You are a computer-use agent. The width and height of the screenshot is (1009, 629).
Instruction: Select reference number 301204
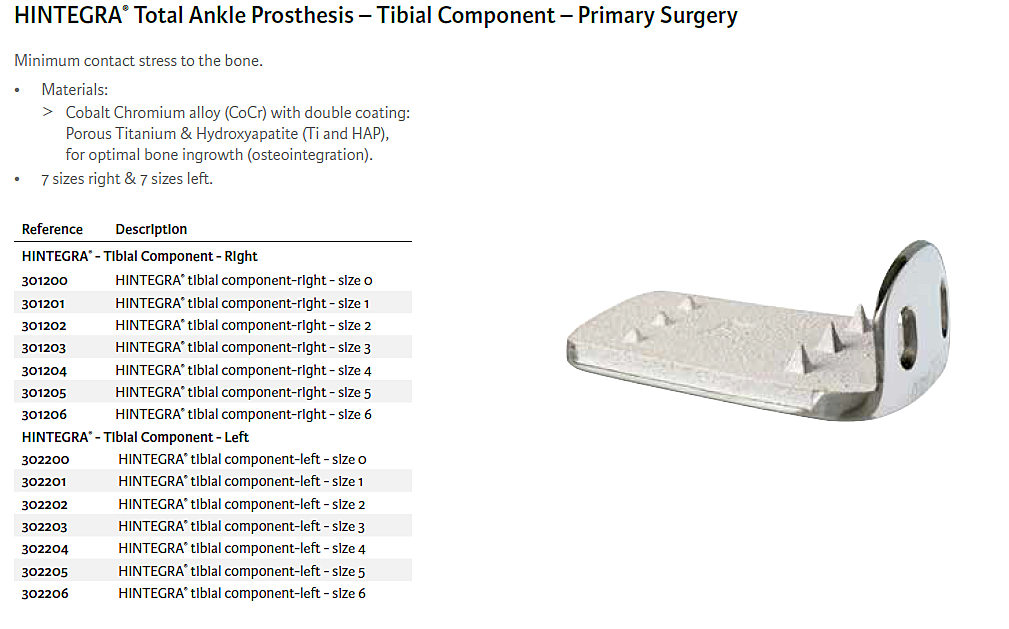(x=45, y=370)
